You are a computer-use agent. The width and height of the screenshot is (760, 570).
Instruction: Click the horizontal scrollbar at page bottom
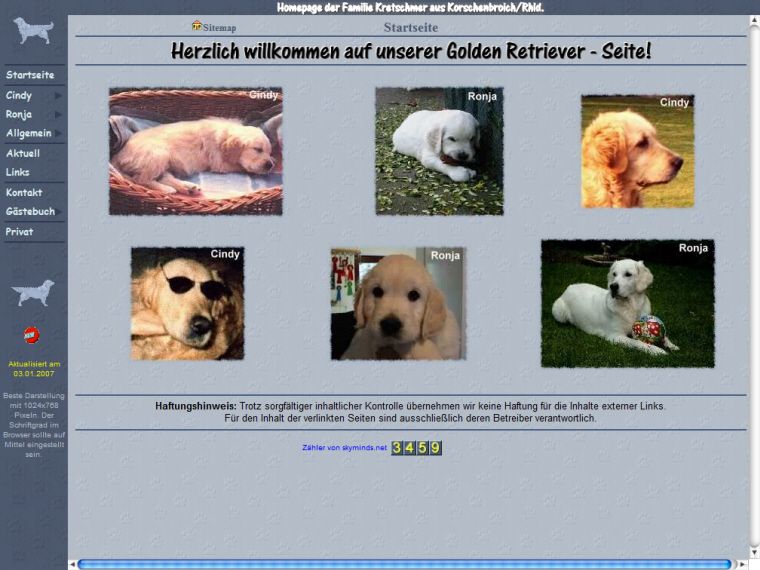pos(410,564)
